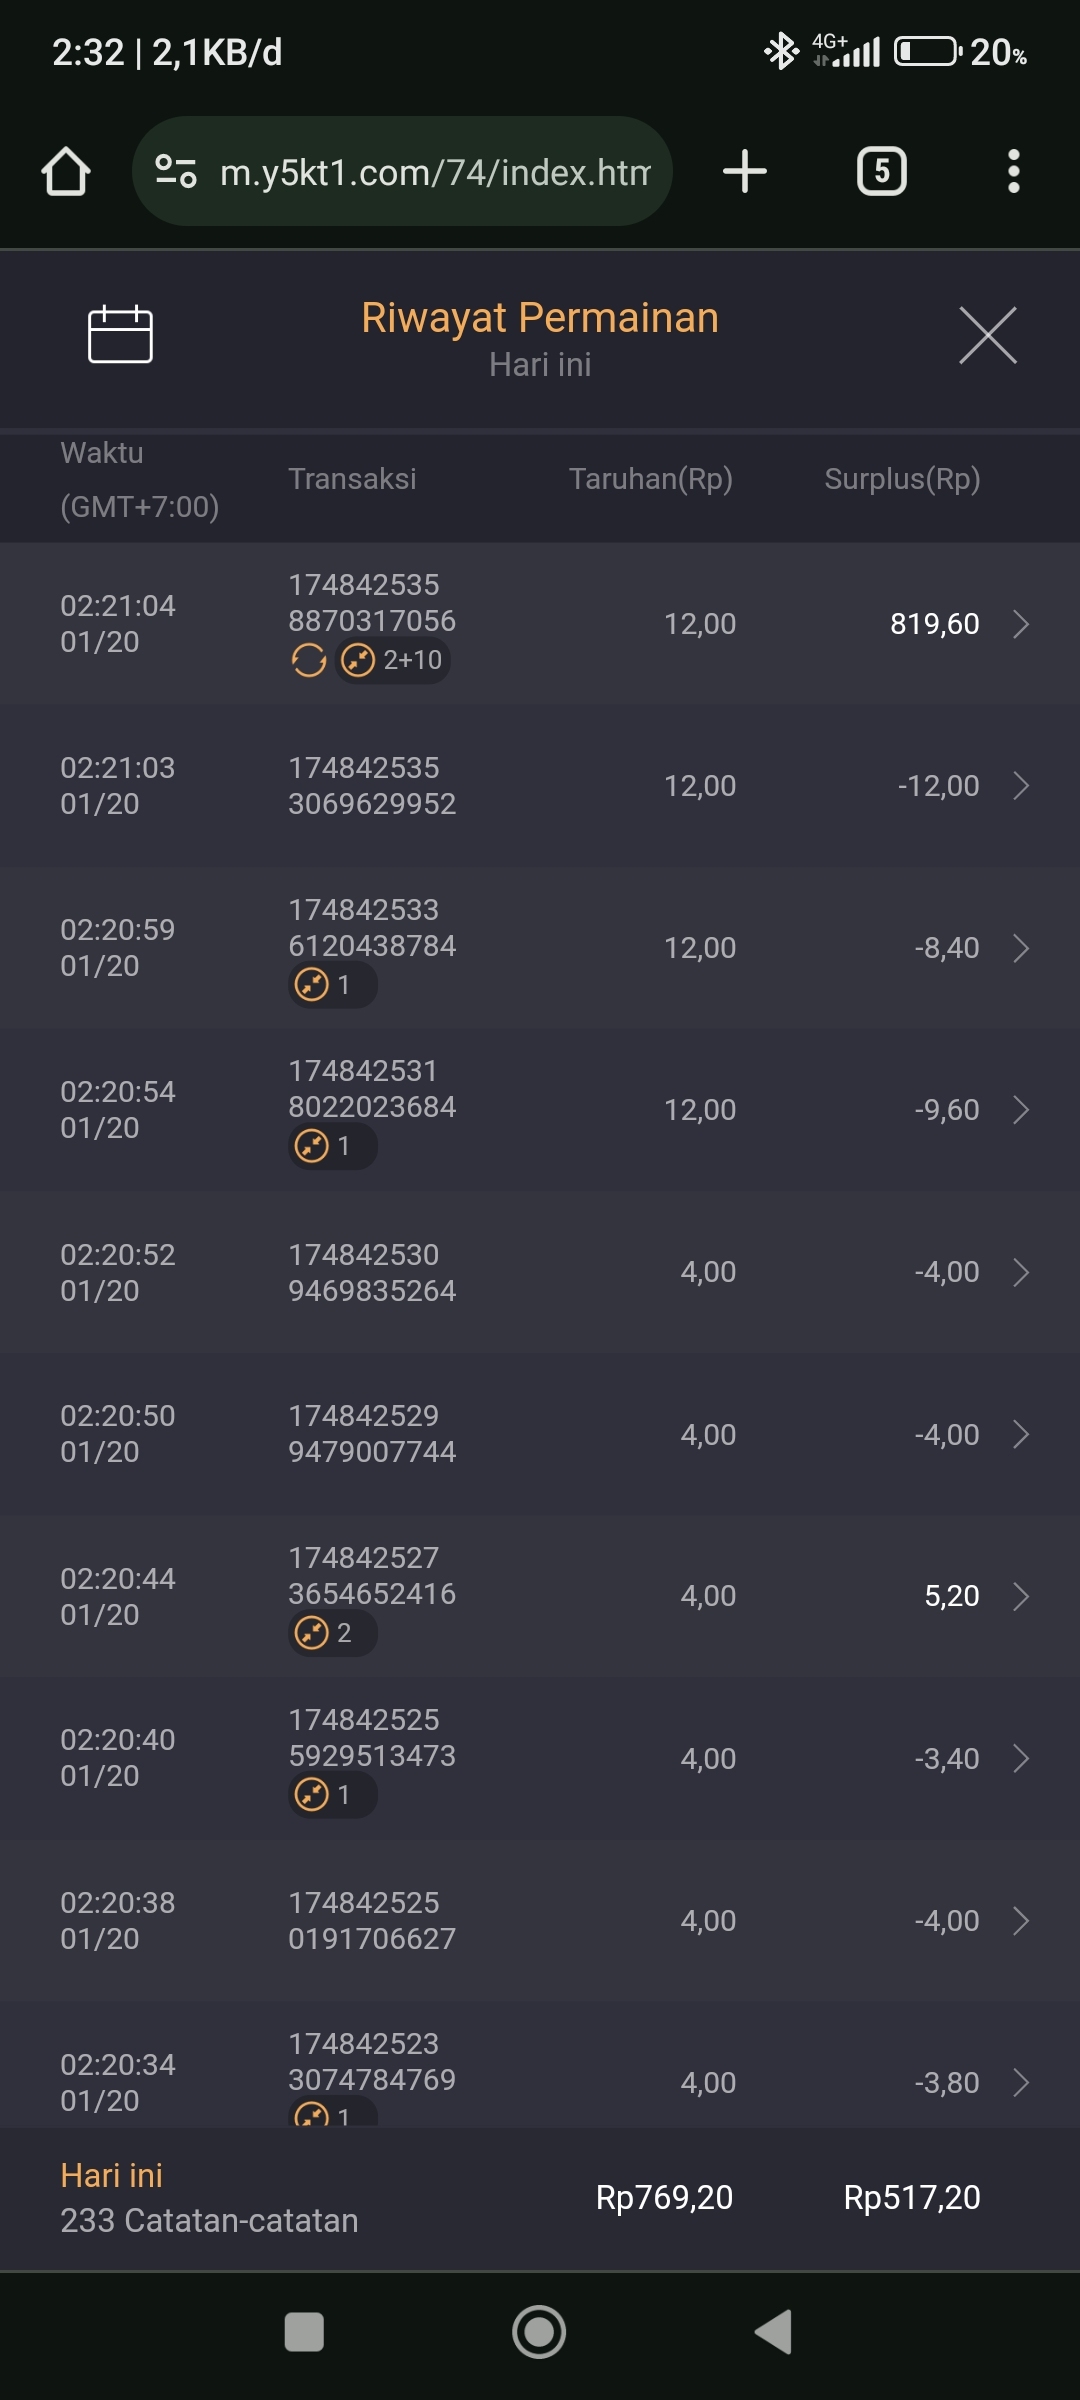1080x2400 pixels.
Task: Tap the 2+10 free spin badge
Action: click(x=393, y=660)
